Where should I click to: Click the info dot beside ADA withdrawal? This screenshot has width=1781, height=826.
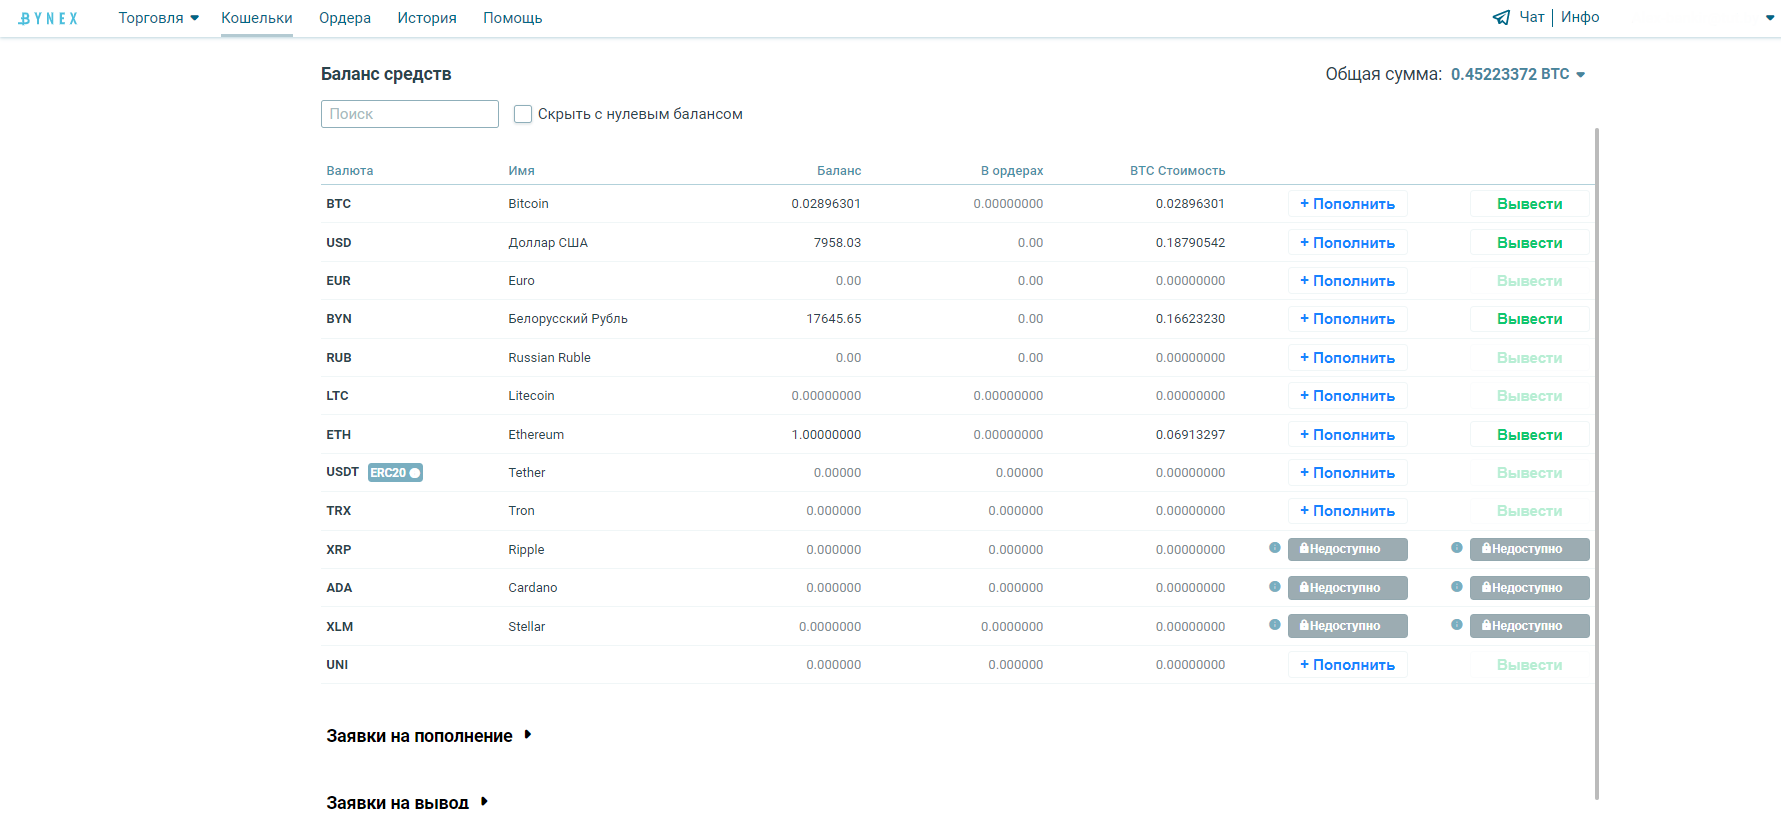tap(1457, 587)
